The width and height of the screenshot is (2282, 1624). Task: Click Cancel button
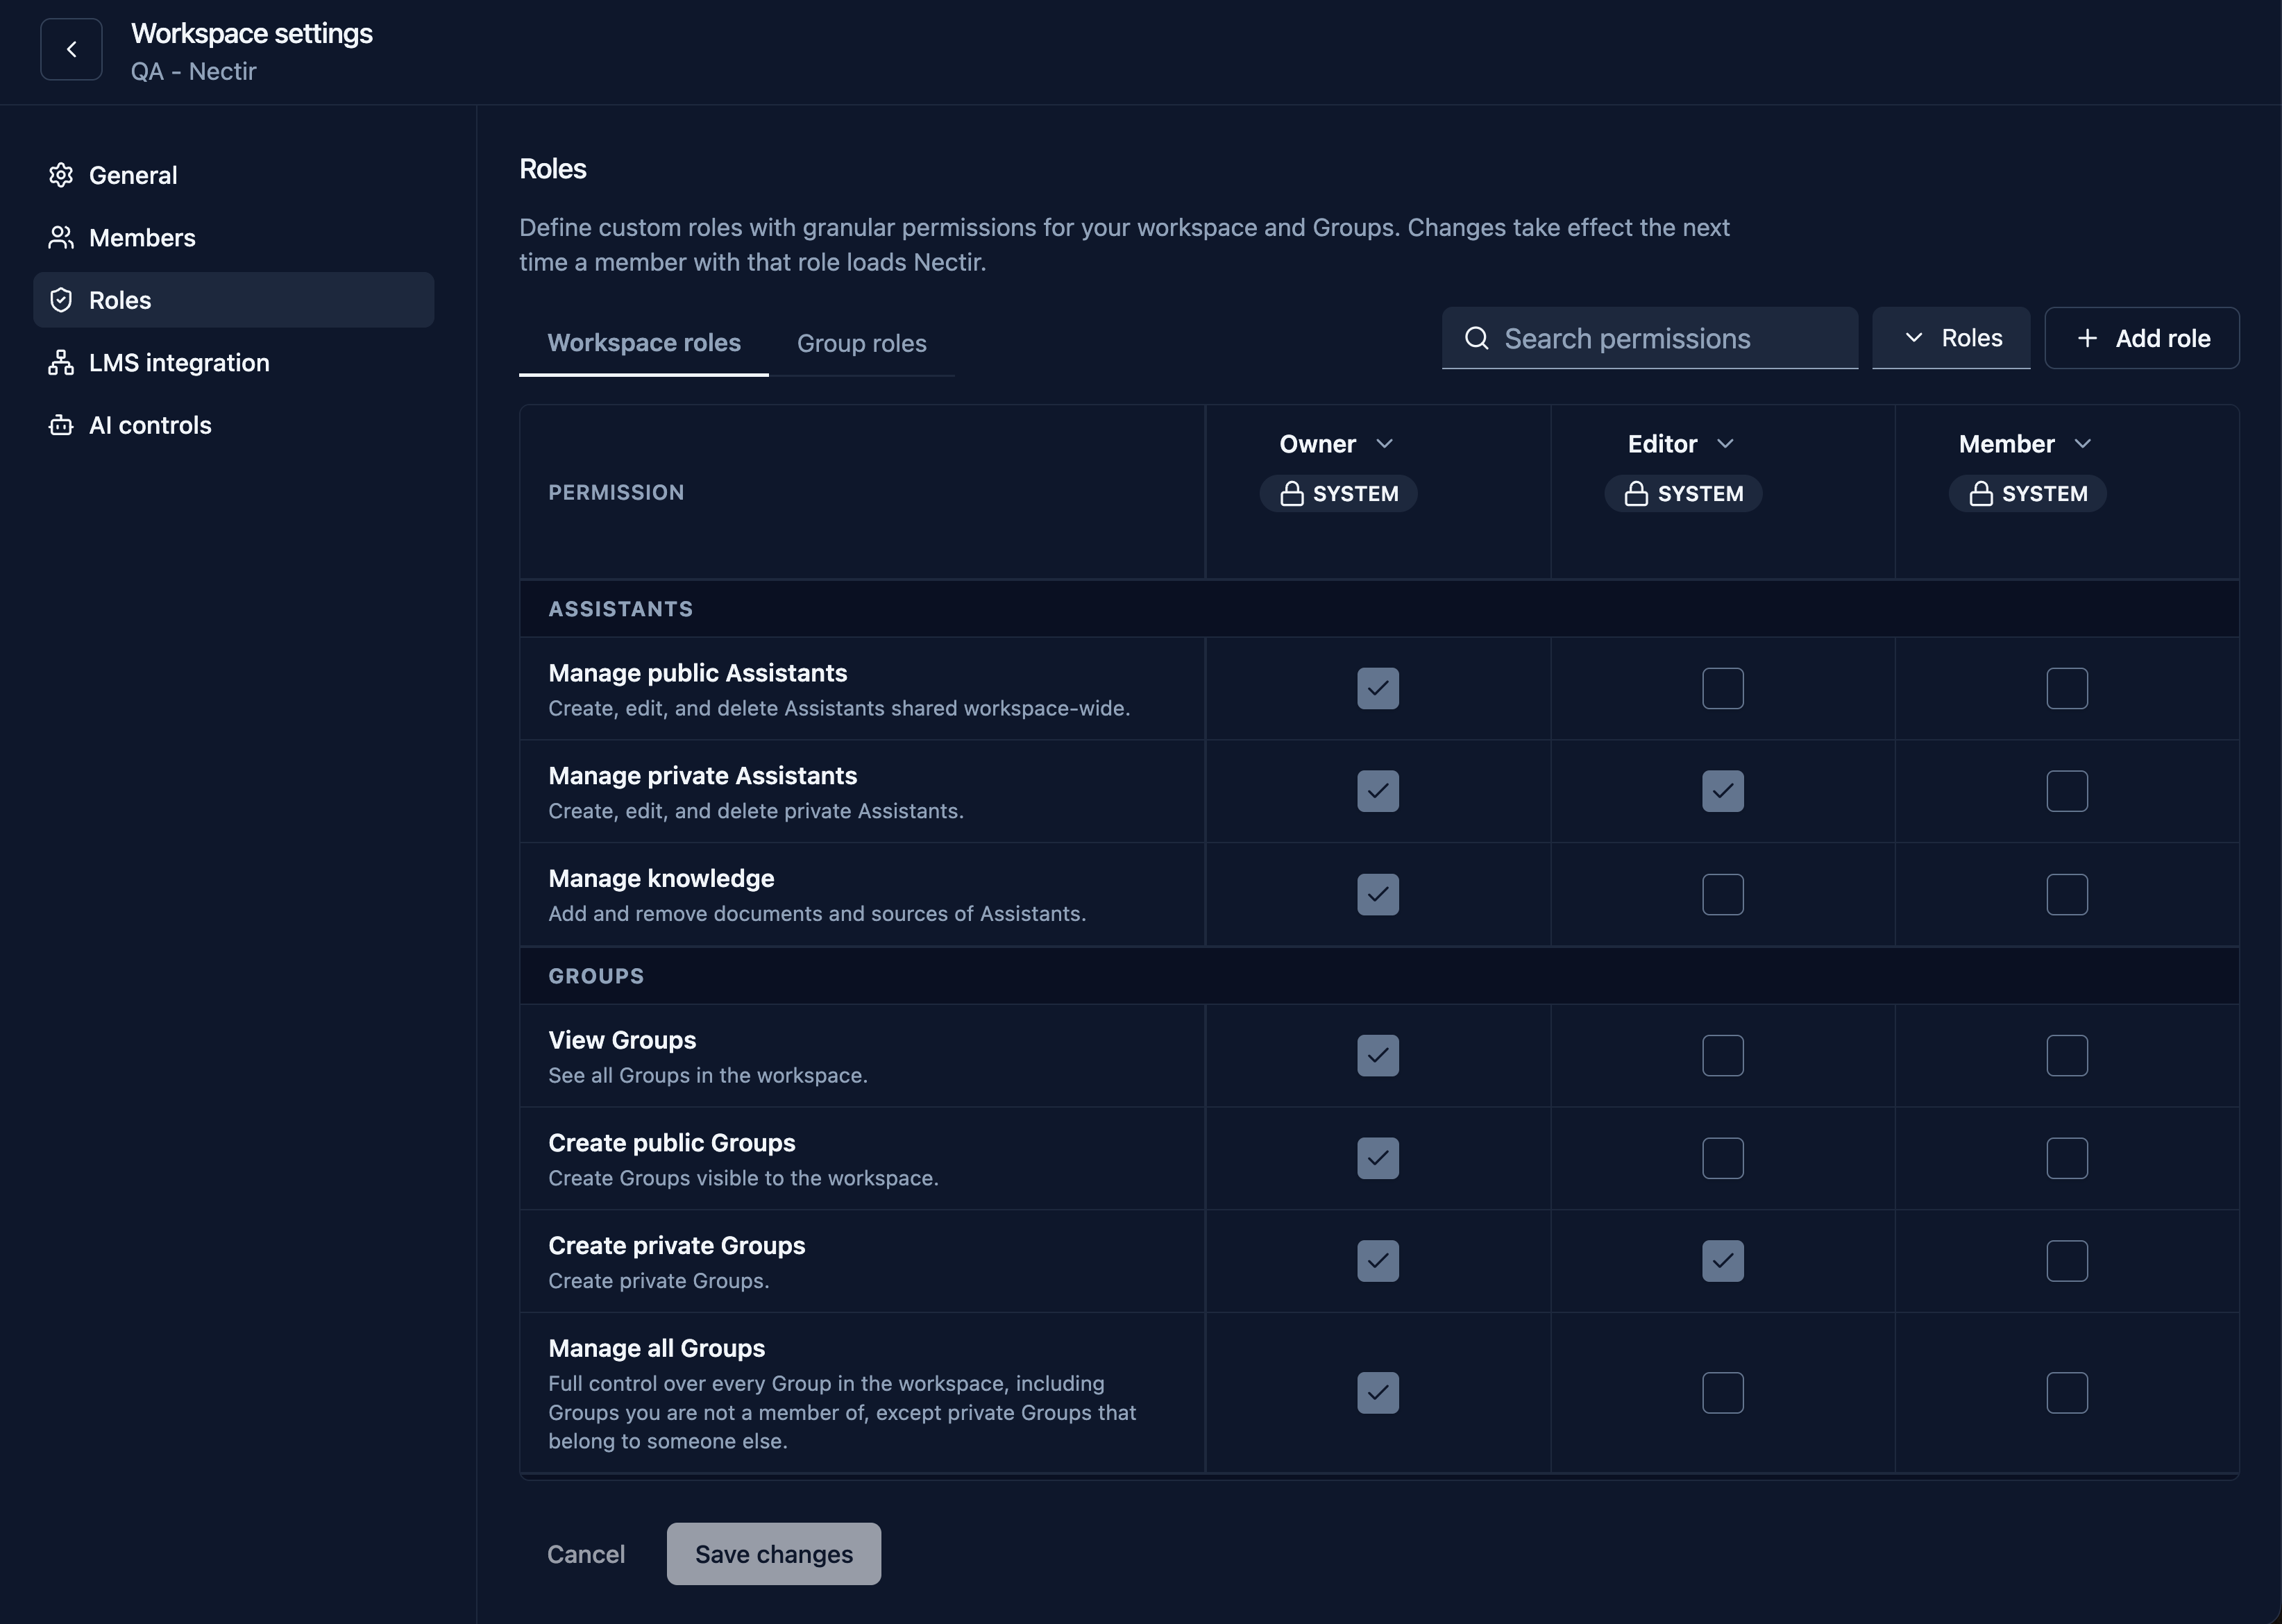click(x=586, y=1554)
